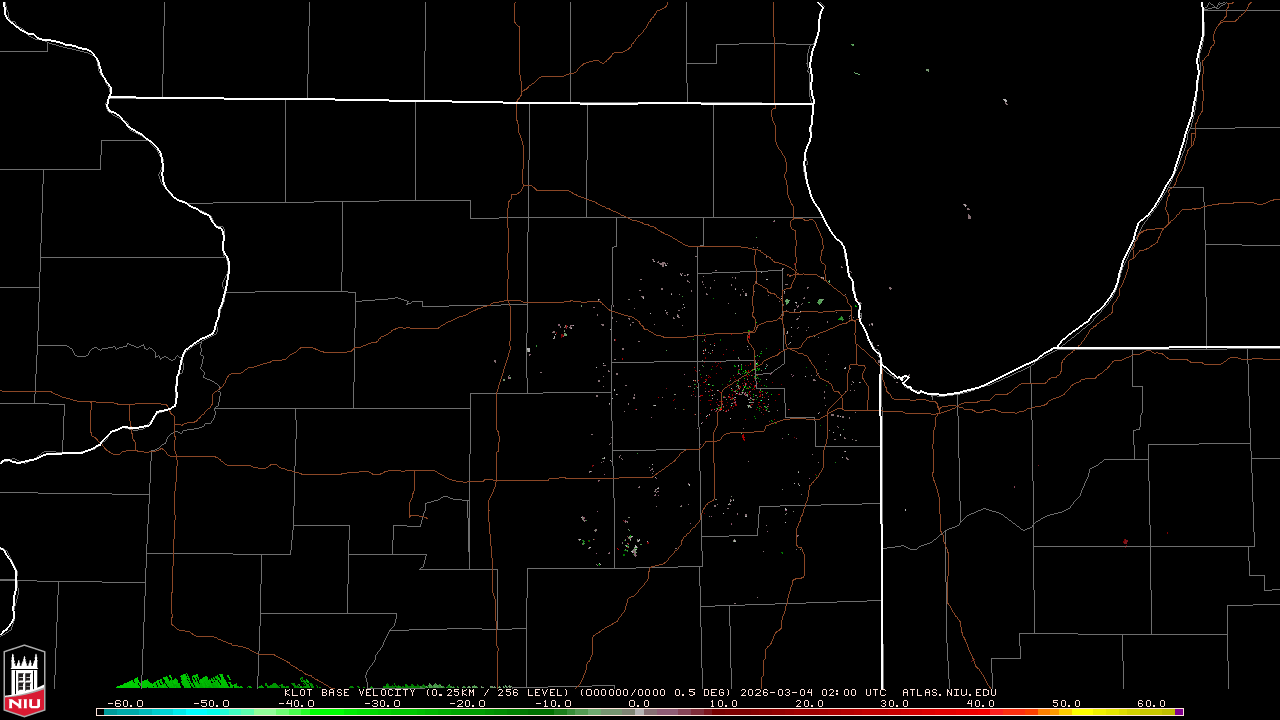Select the -60.0 velocity scale label
The image size is (1280, 720).
125,704
